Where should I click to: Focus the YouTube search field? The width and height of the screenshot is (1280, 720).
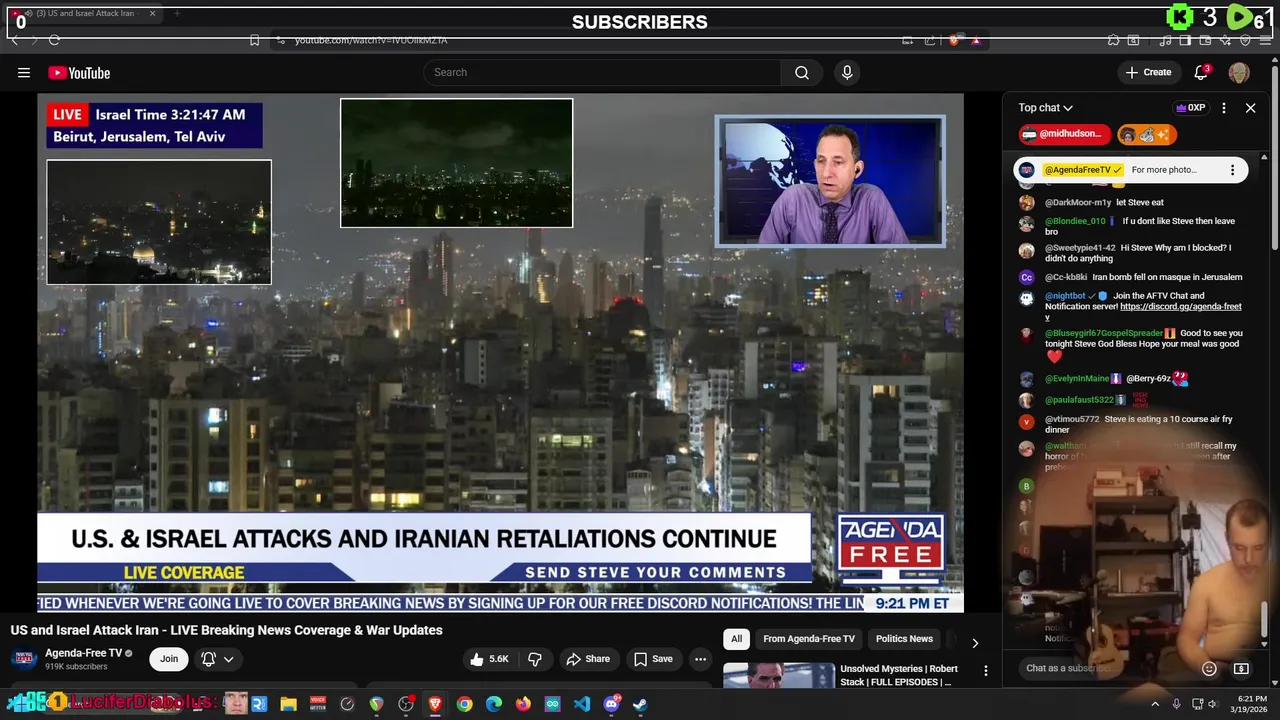(603, 72)
